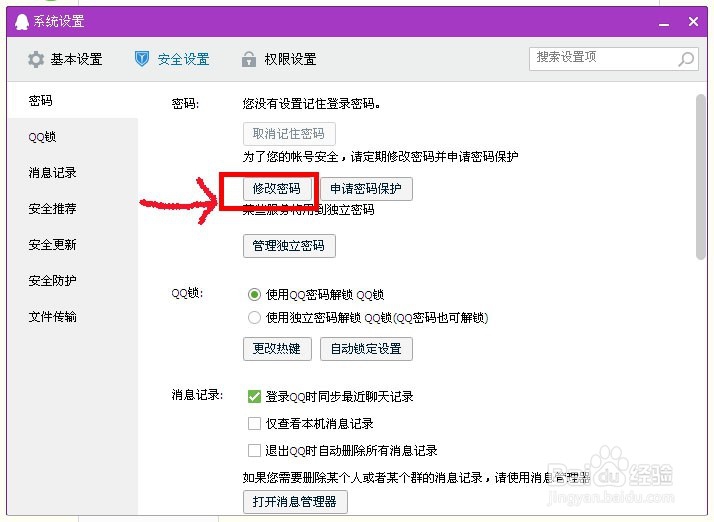Click the vertical scrollbar thumb
Screen dimensions: 714x522
701,177
